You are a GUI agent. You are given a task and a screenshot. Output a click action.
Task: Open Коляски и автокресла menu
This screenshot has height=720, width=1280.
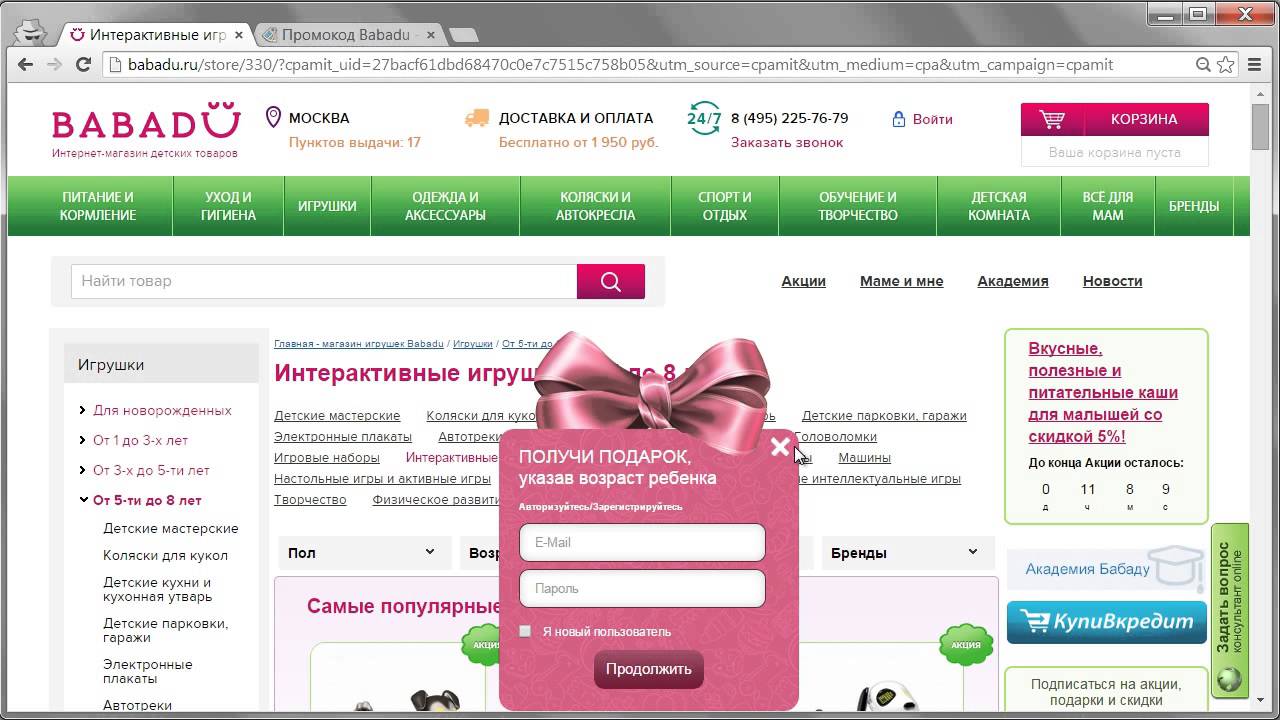[x=595, y=206]
